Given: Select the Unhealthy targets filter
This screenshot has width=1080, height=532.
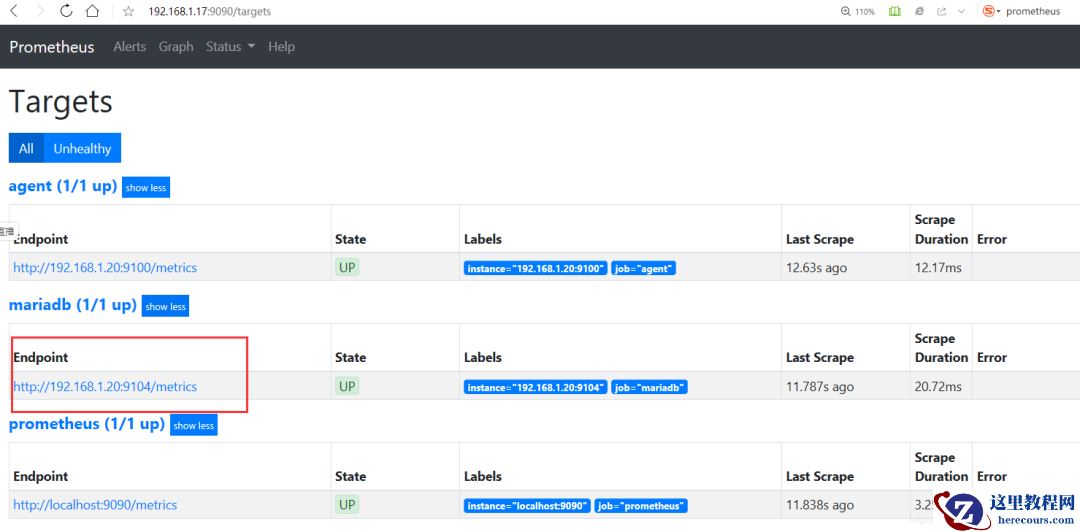Looking at the screenshot, I should [x=82, y=148].
